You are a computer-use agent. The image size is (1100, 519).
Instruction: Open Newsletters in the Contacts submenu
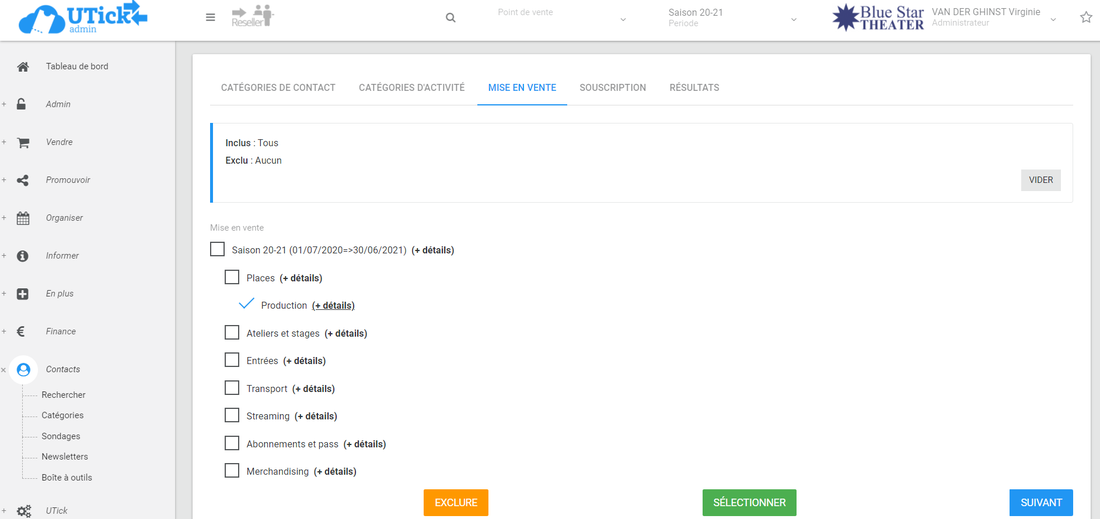[x=64, y=457]
